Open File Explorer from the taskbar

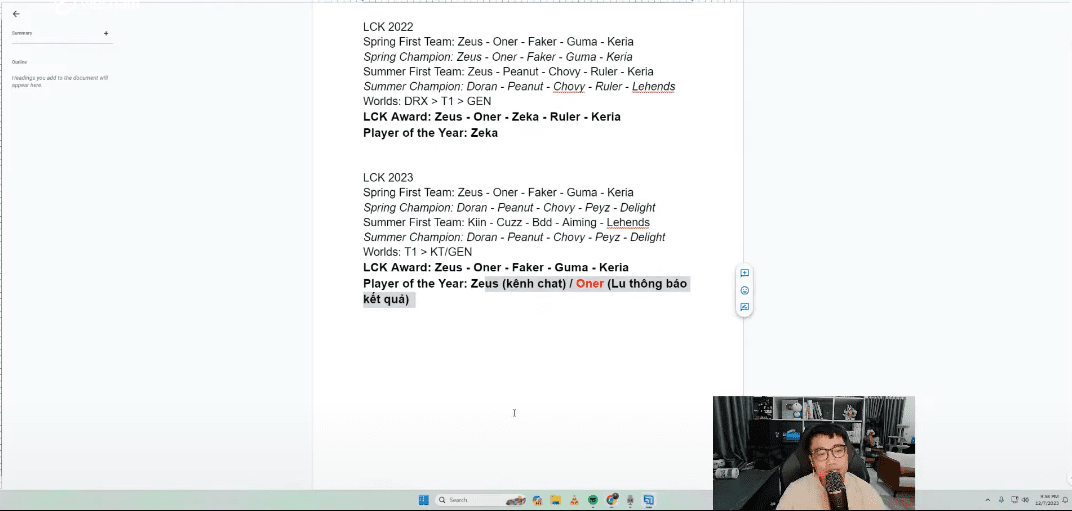(x=556, y=500)
